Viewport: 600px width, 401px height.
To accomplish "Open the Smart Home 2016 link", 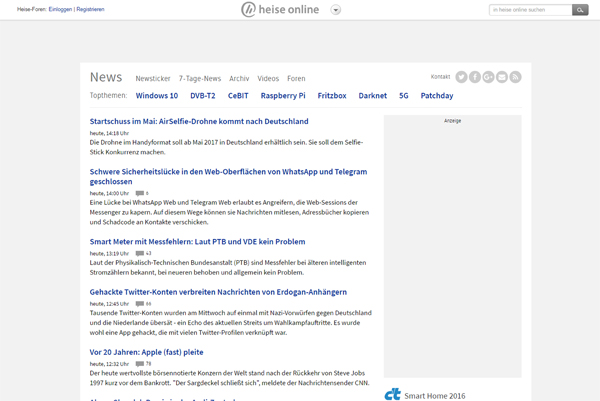I will [x=435, y=396].
